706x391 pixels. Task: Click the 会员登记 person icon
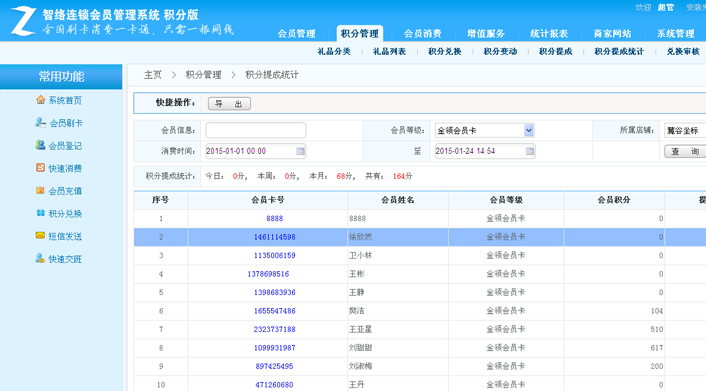tap(40, 145)
